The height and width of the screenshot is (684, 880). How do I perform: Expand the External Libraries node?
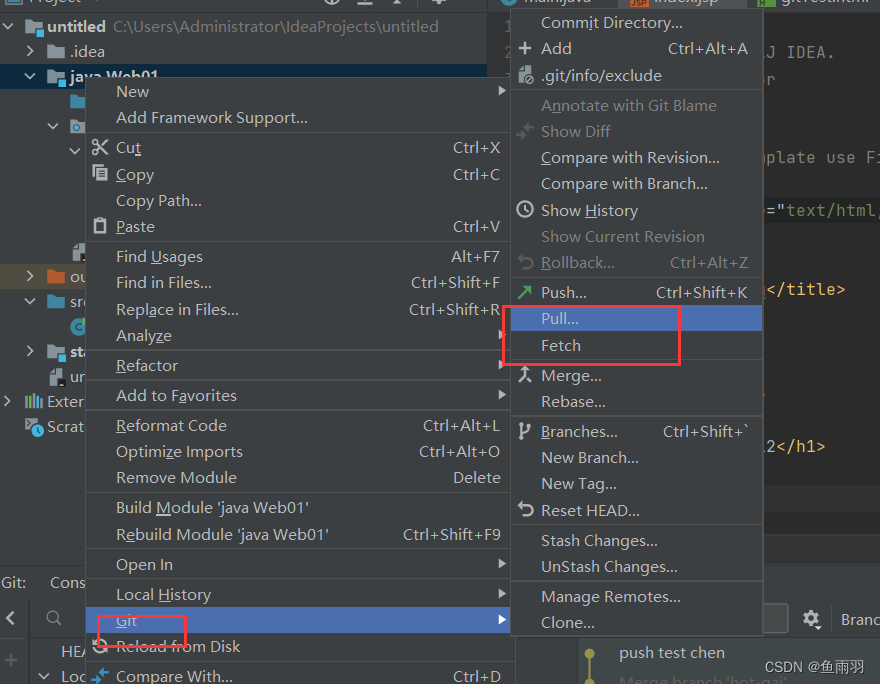(x=7, y=401)
